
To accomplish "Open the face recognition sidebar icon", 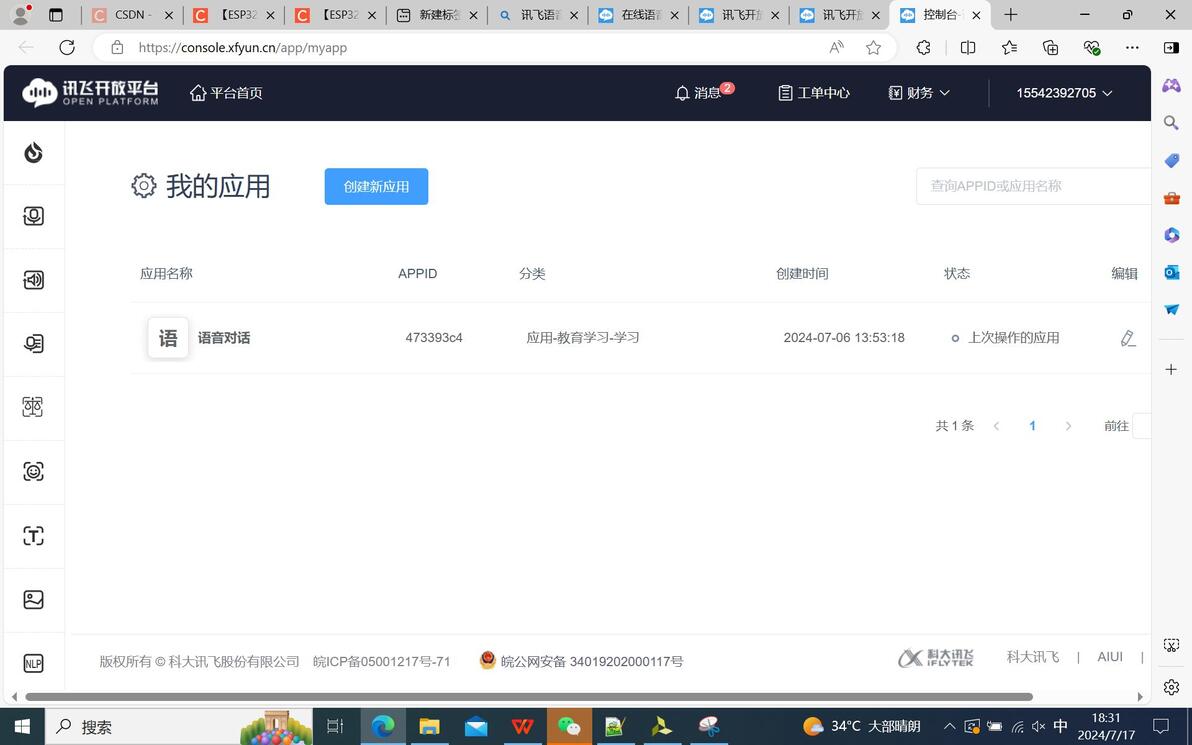I will pos(33,471).
